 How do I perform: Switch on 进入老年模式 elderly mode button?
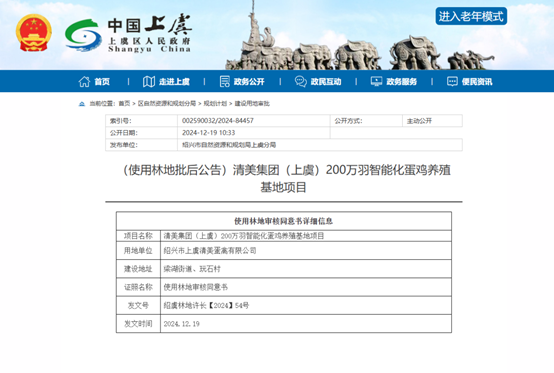point(471,16)
